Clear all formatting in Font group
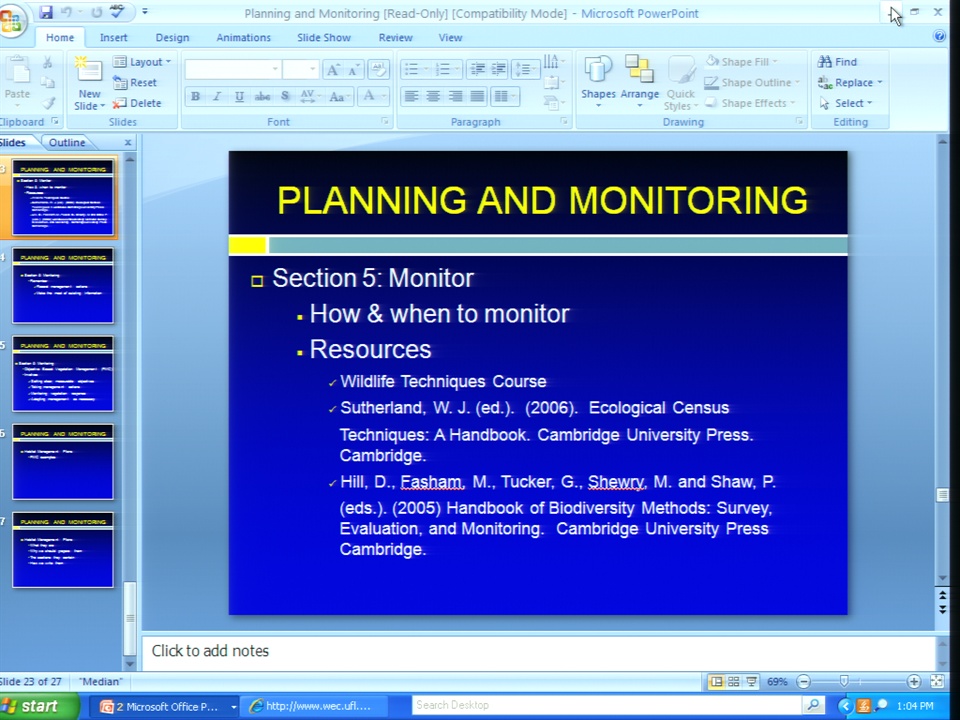Screen dimensions: 960x720 point(378,69)
